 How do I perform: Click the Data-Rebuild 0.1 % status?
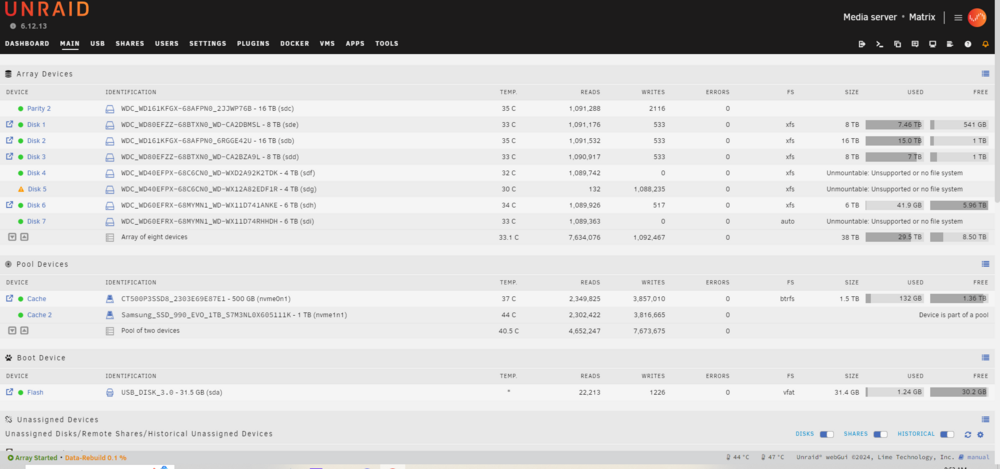pos(95,458)
